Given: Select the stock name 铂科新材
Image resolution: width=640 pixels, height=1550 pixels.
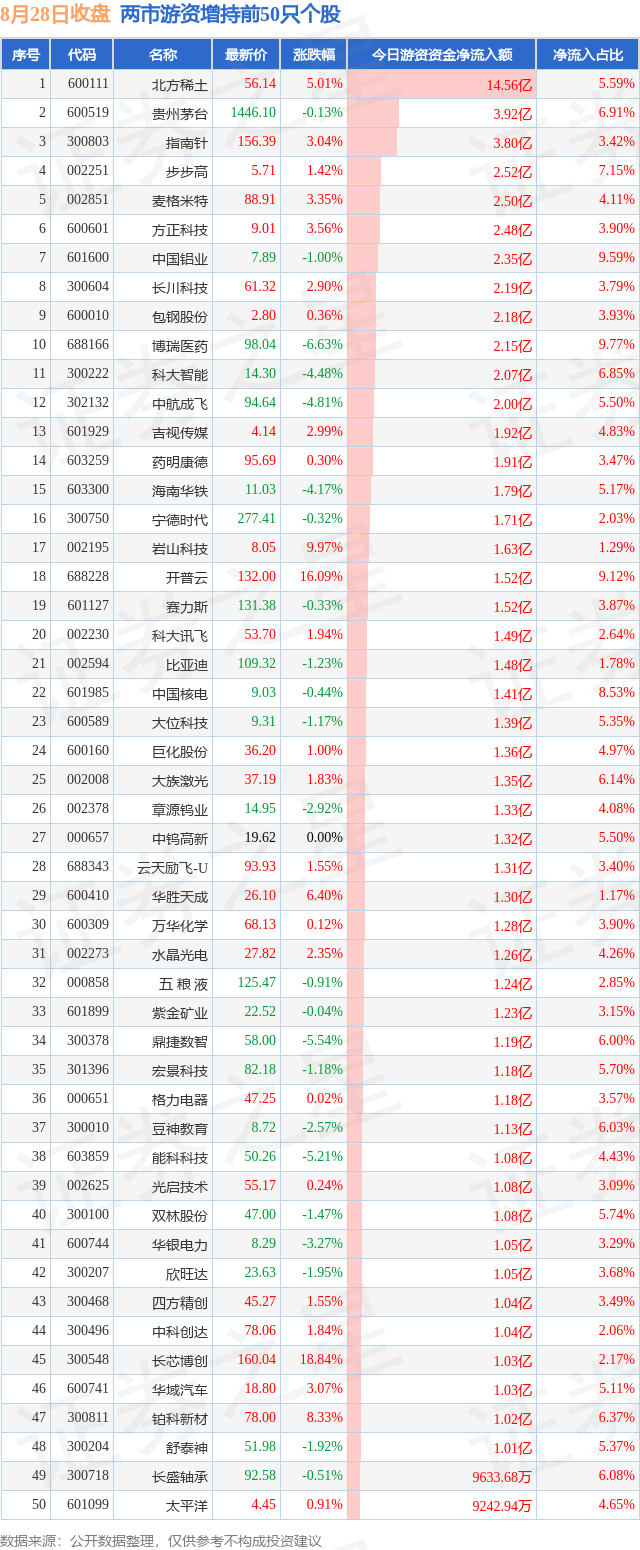Looking at the screenshot, I should tap(180, 1419).
